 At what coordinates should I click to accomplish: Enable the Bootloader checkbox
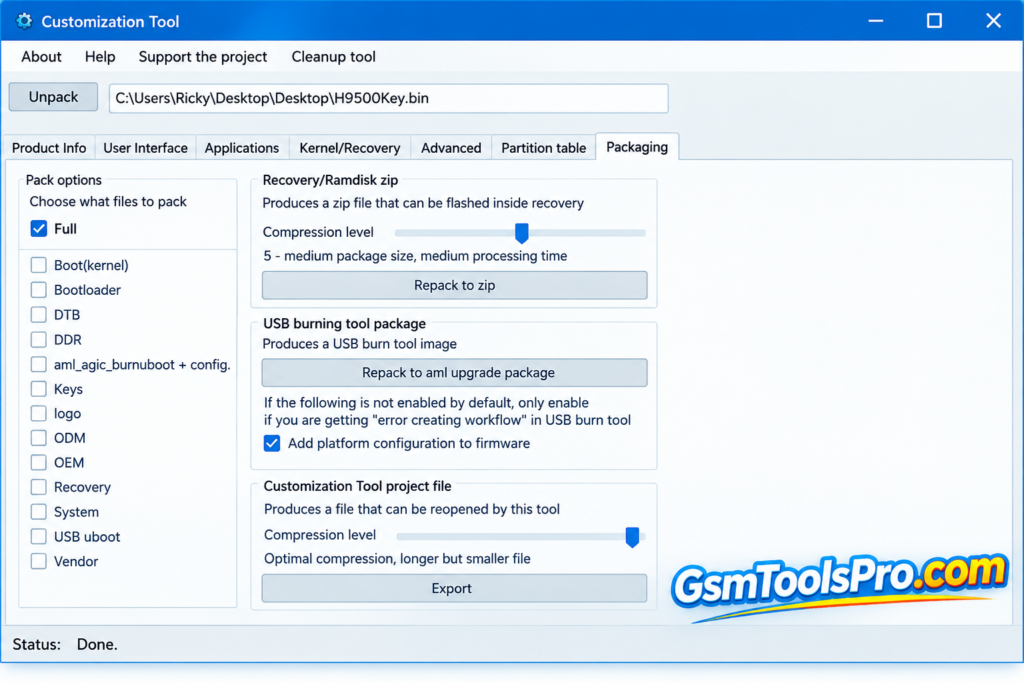(39, 290)
